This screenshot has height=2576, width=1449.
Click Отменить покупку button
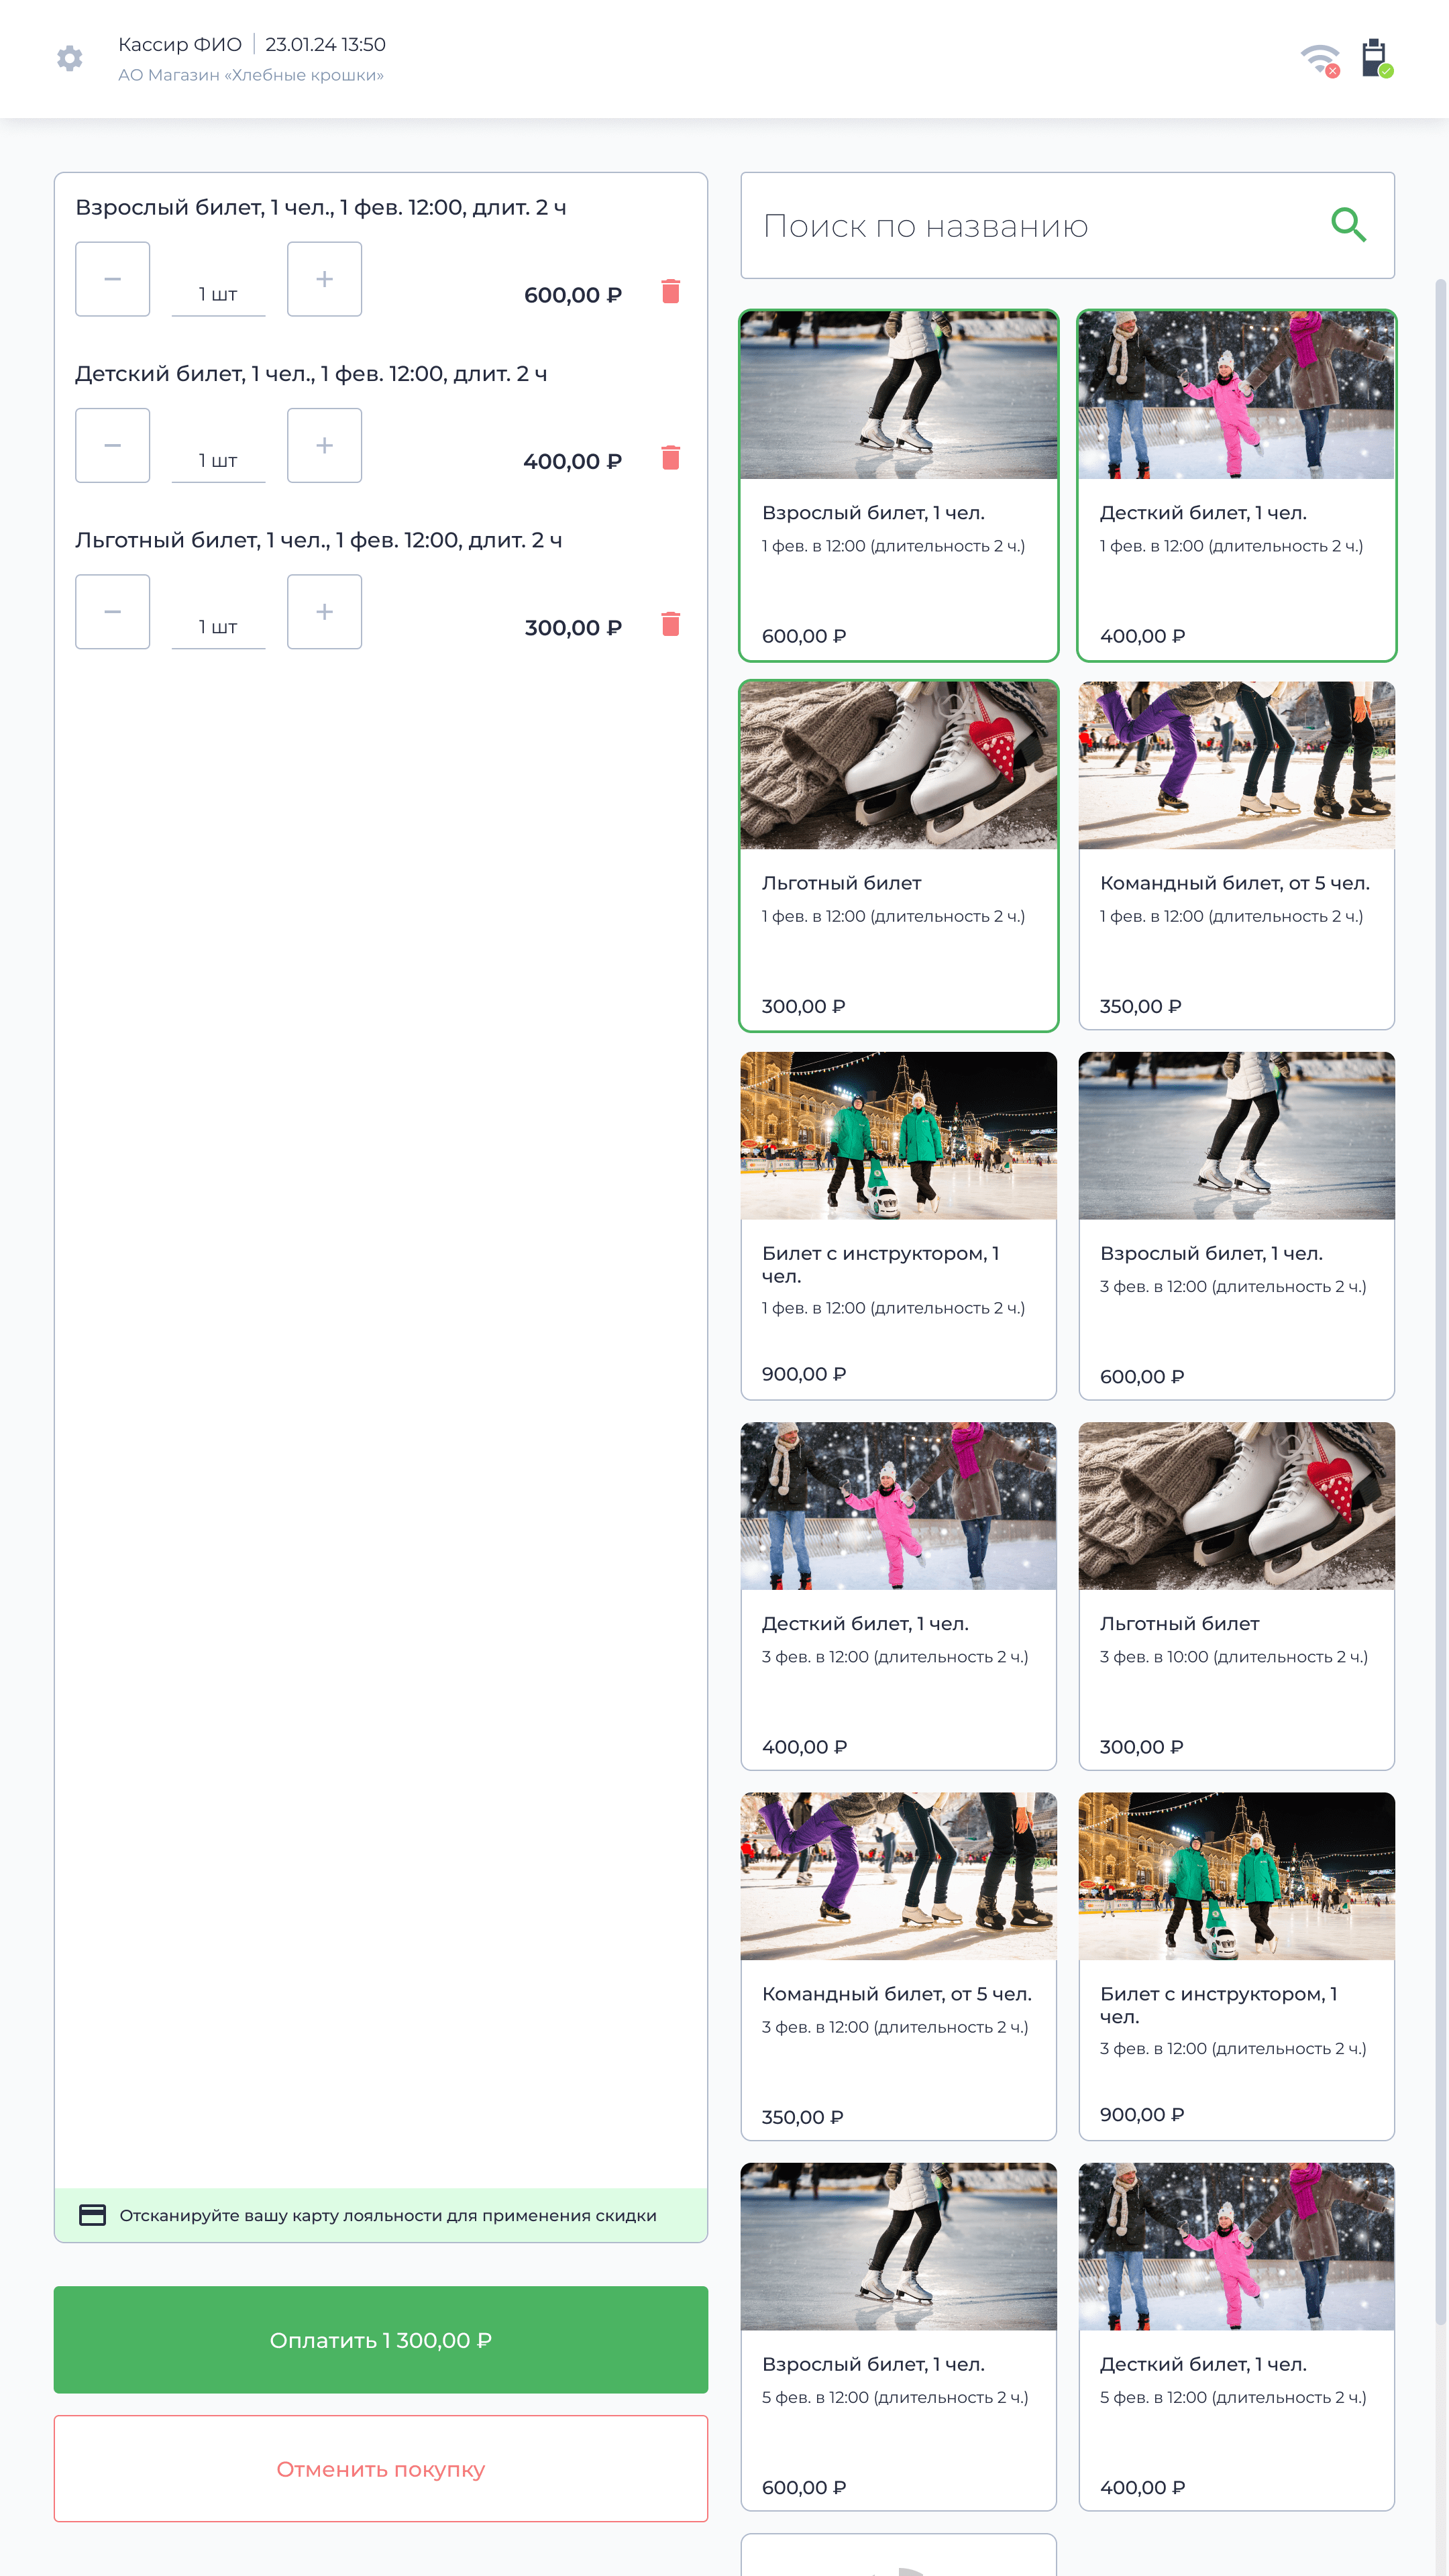[x=380, y=2469]
